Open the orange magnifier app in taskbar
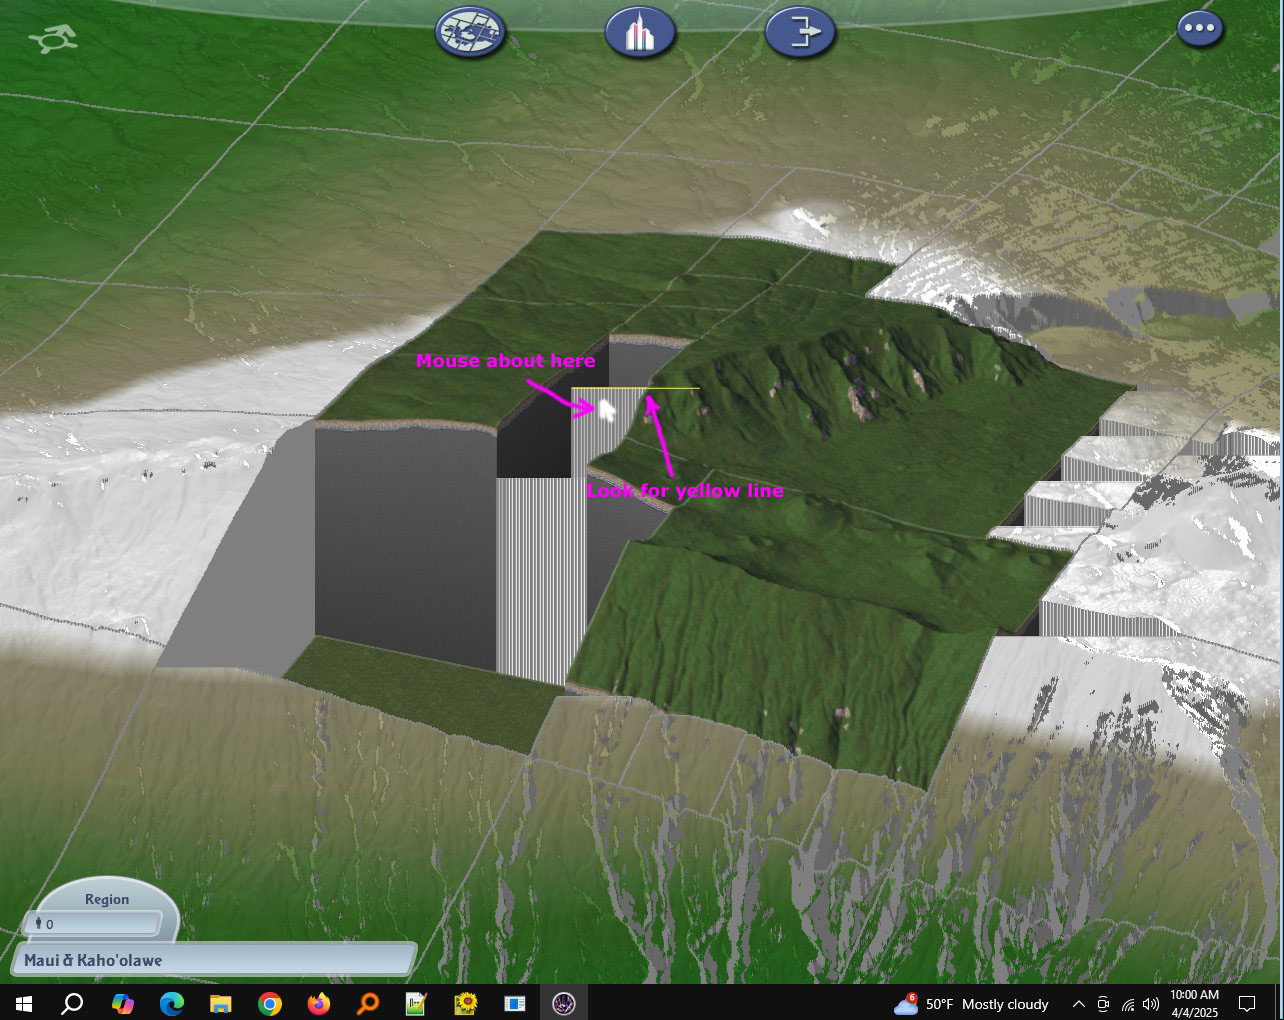The image size is (1284, 1020). click(367, 1003)
